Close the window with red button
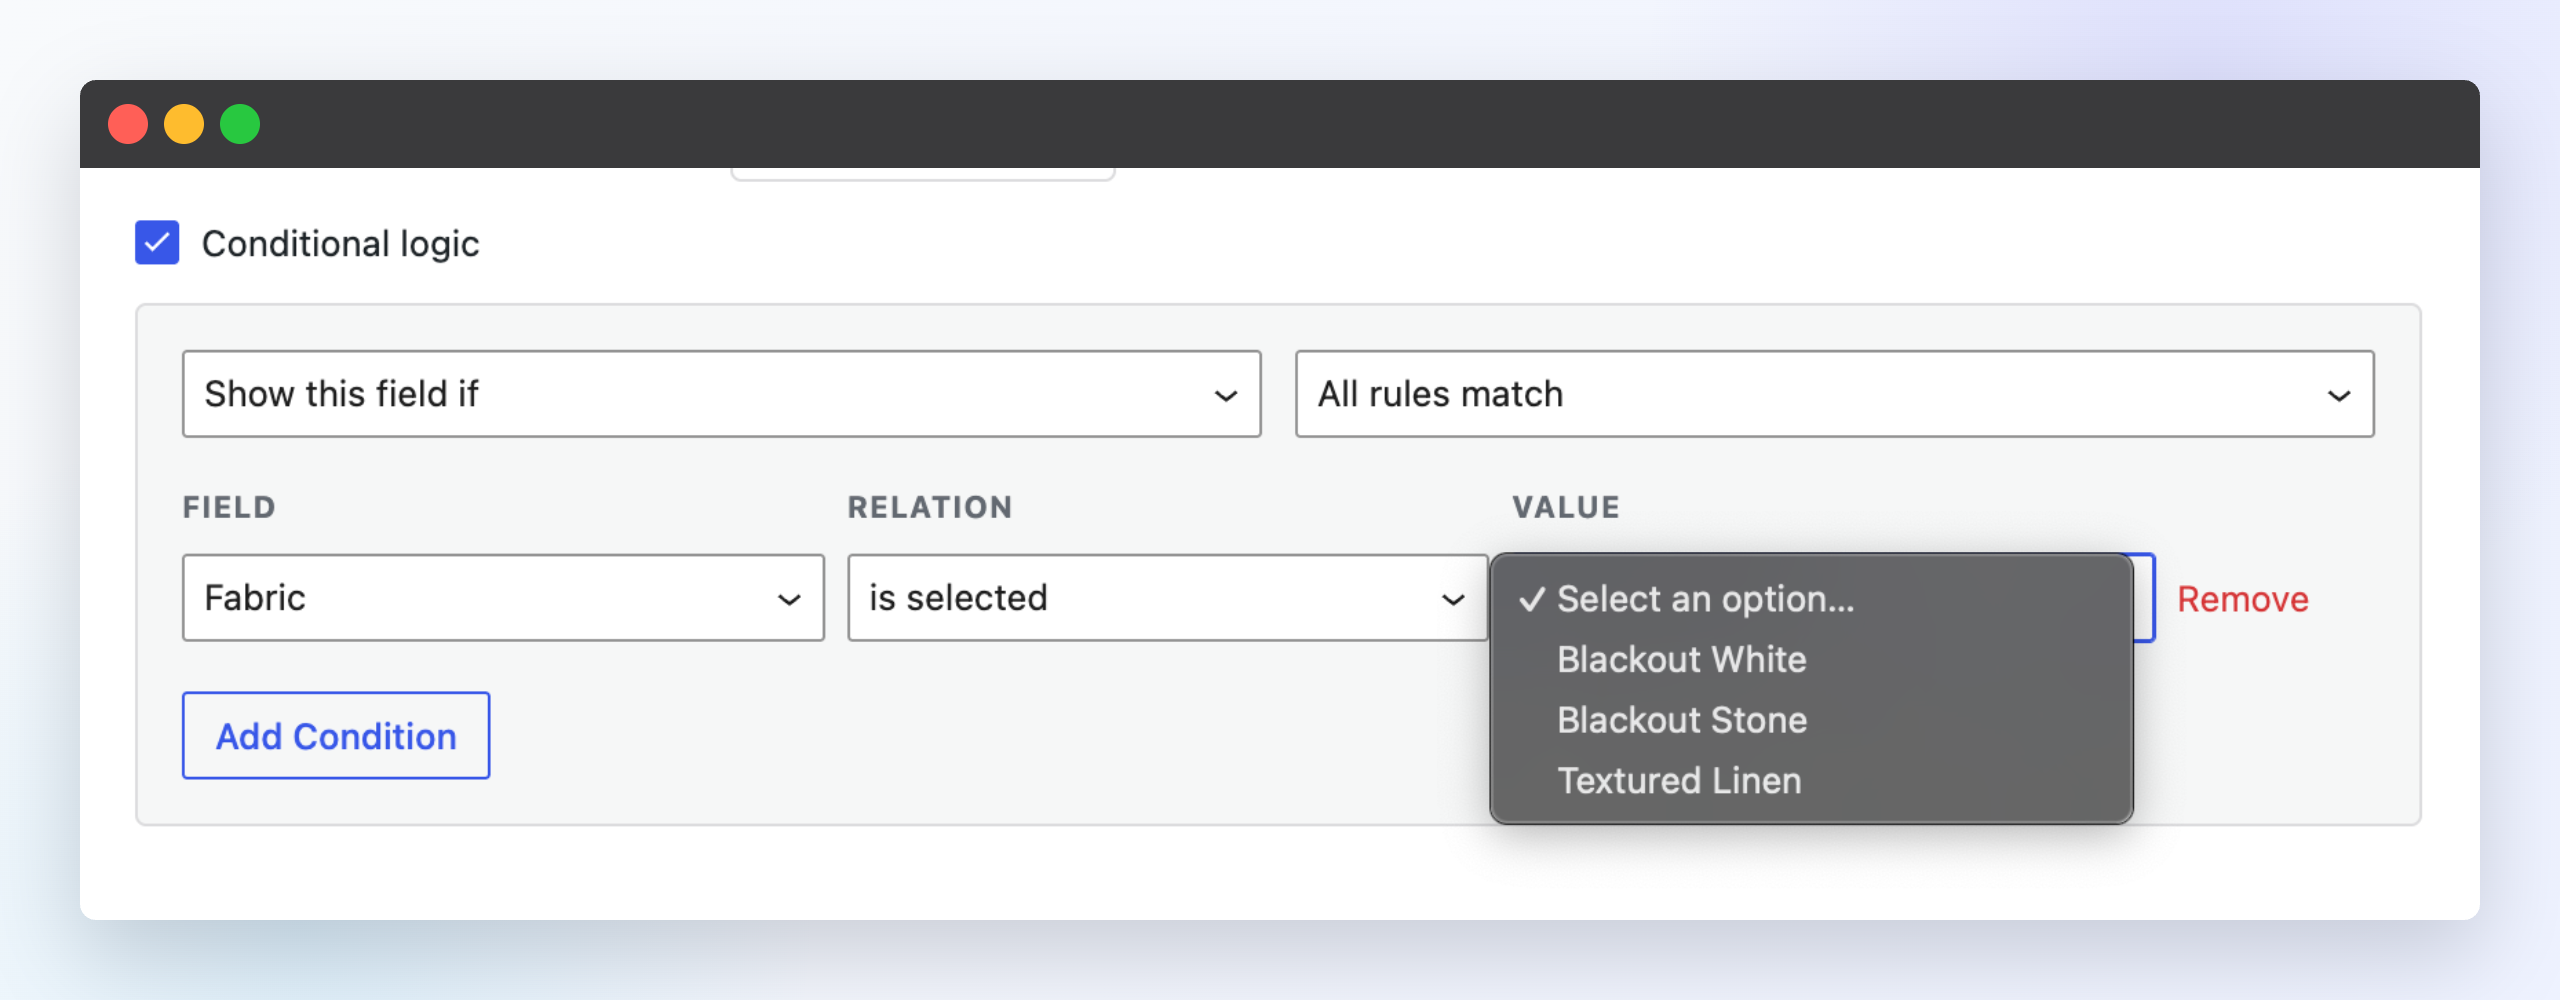The width and height of the screenshot is (2560, 1000). [x=128, y=124]
